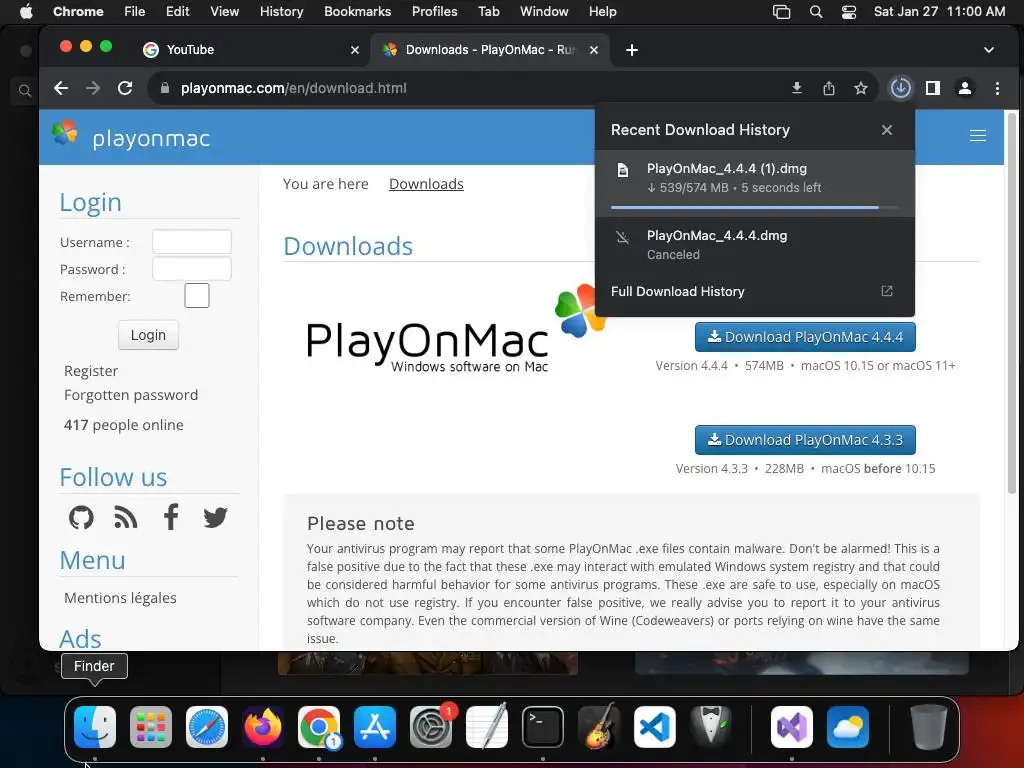
Task: Open PlayOnMac GitHub icon under Follow us
Action: pos(81,517)
